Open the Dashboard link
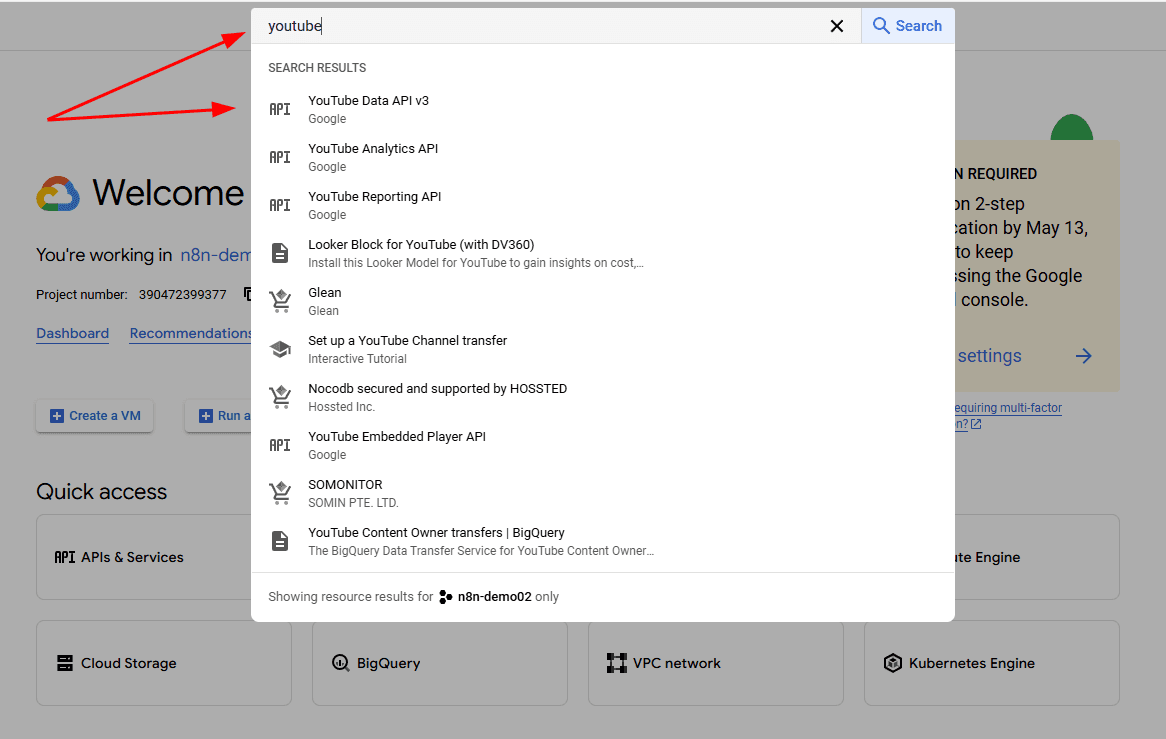The image size is (1166, 739). 72,334
